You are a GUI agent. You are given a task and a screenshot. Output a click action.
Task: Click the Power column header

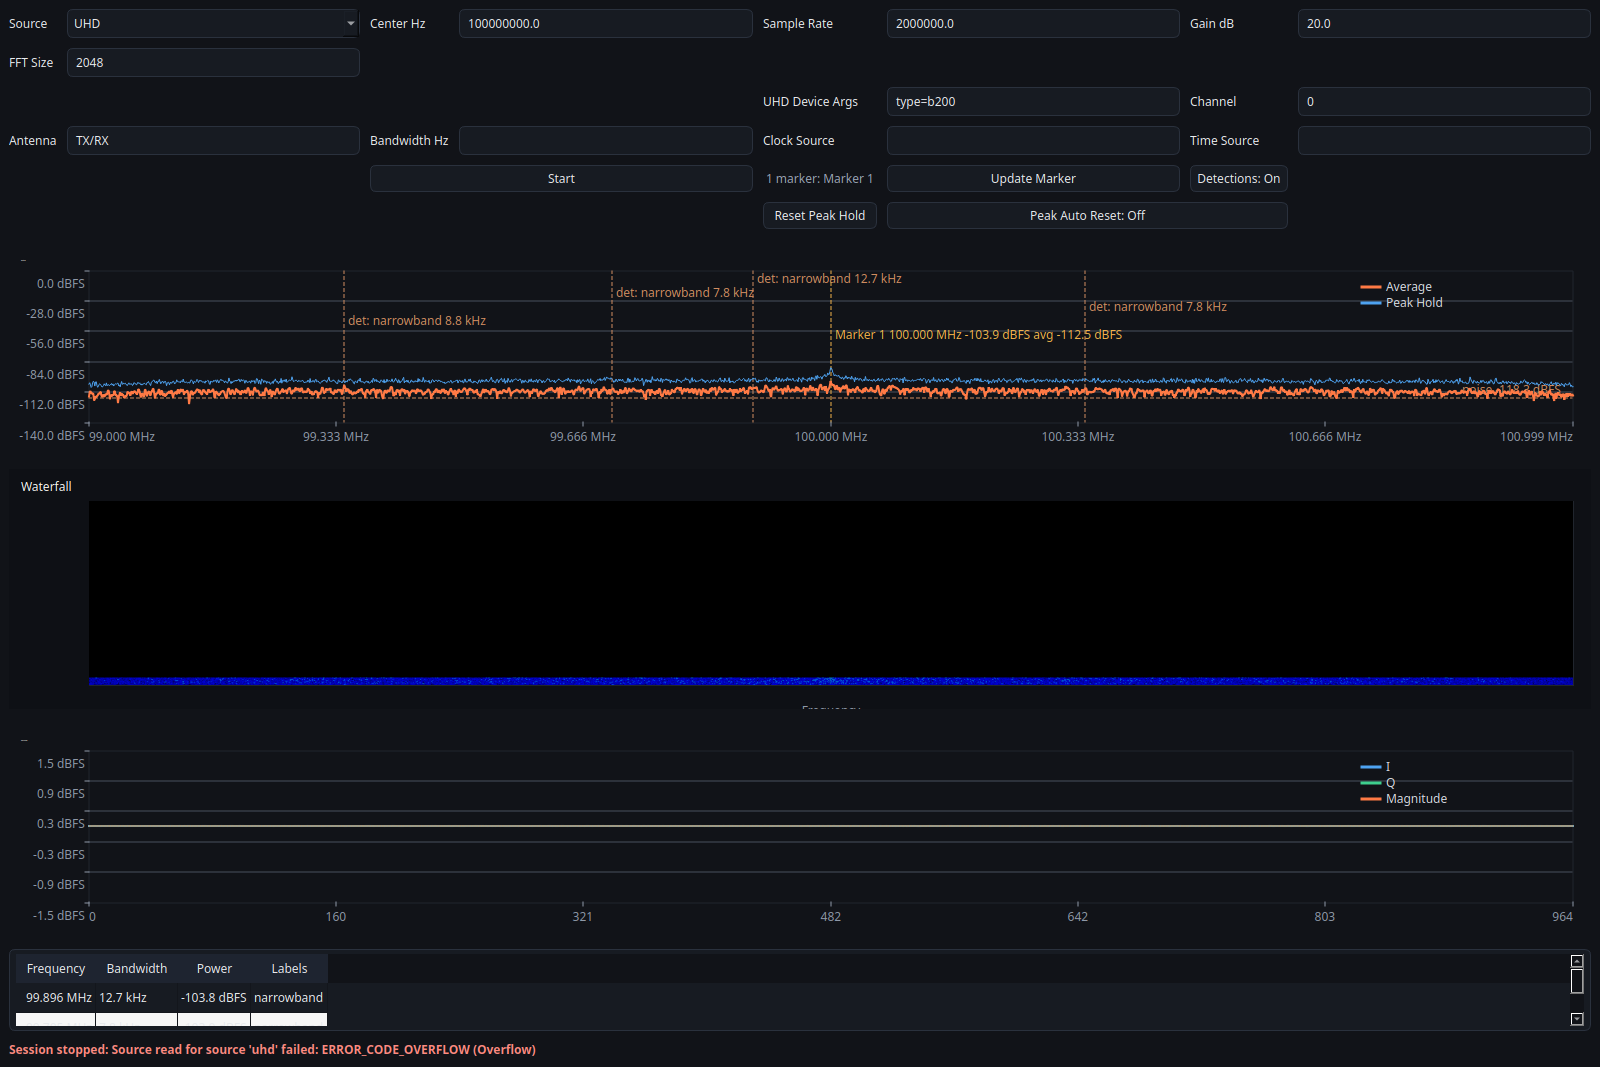(214, 968)
